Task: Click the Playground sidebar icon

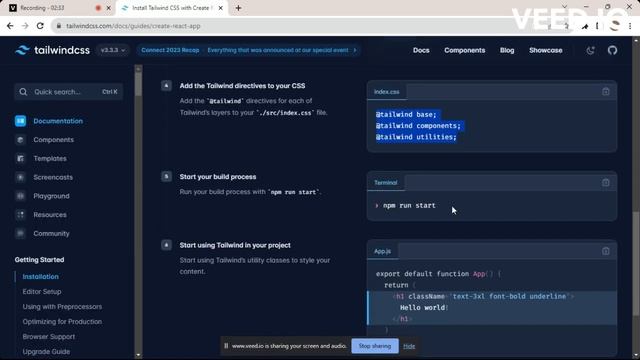Action: 20,196
